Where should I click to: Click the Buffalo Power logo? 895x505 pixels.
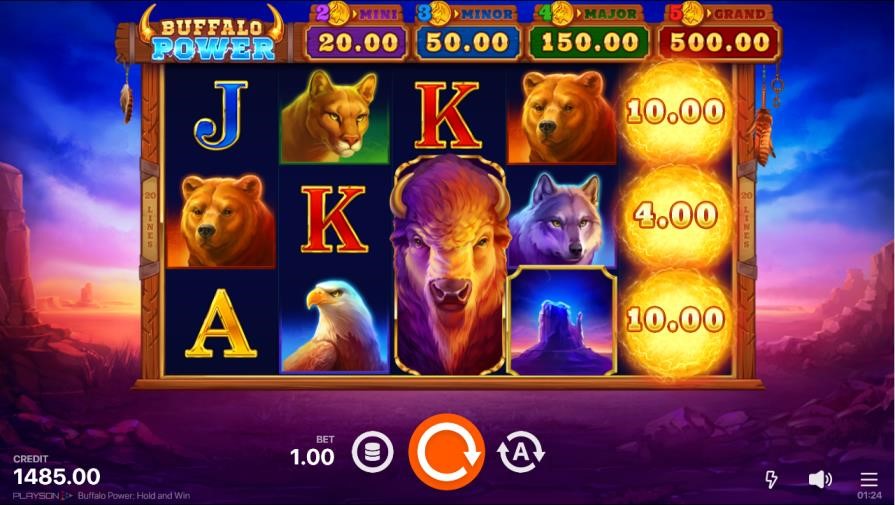212,35
